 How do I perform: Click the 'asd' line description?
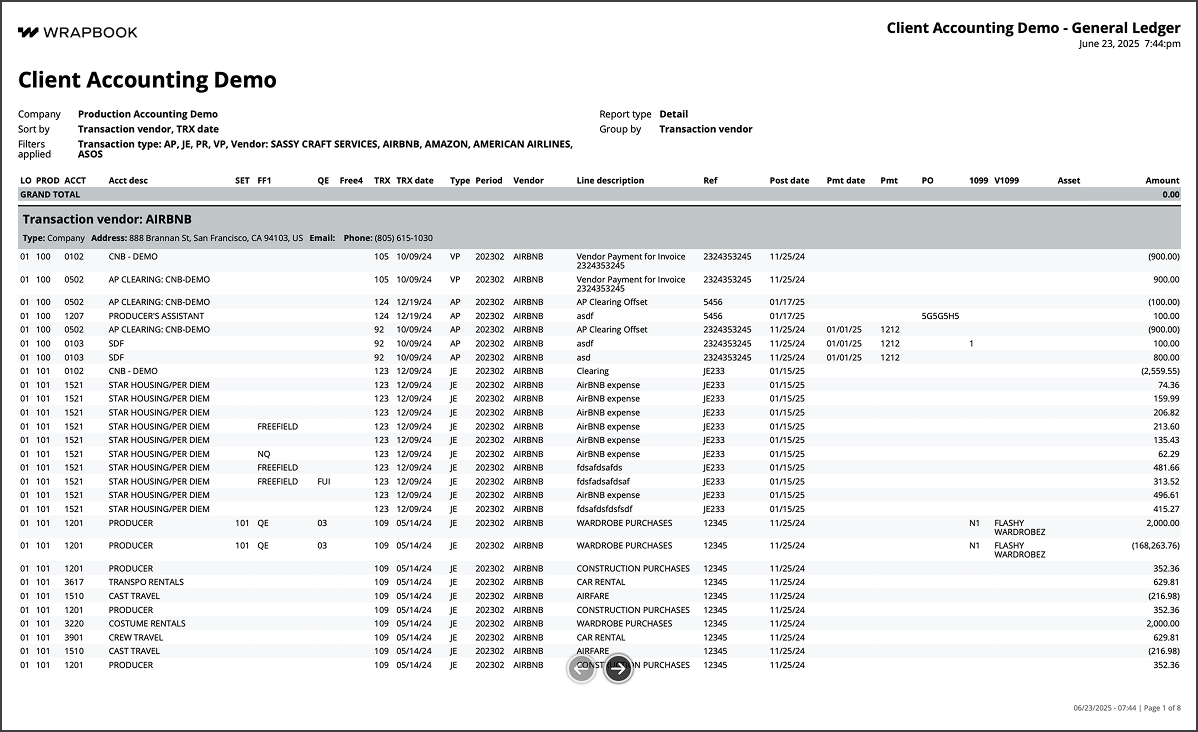click(583, 358)
